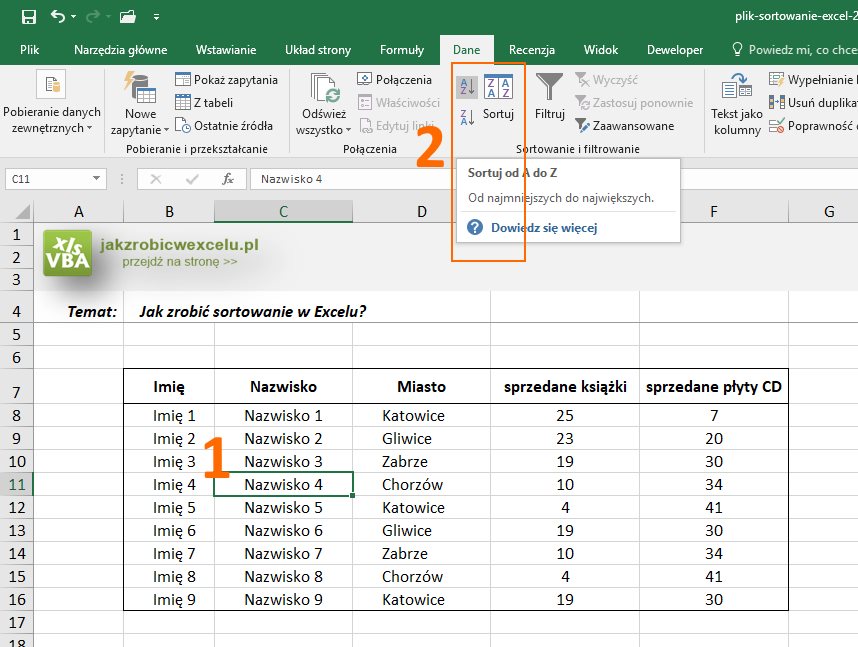The image size is (858, 647).
Task: Sort ascending with the A to Z icon
Action: [467, 87]
